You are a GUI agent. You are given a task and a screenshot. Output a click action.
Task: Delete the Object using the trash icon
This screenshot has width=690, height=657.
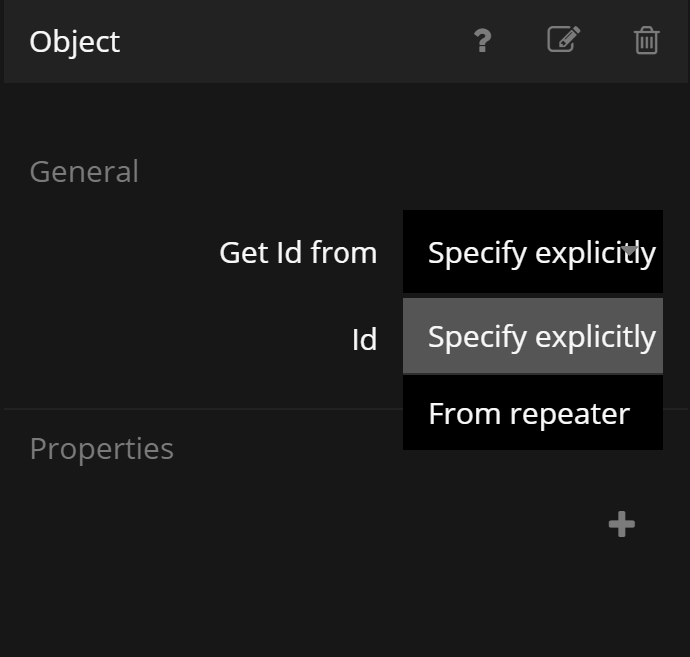point(647,41)
